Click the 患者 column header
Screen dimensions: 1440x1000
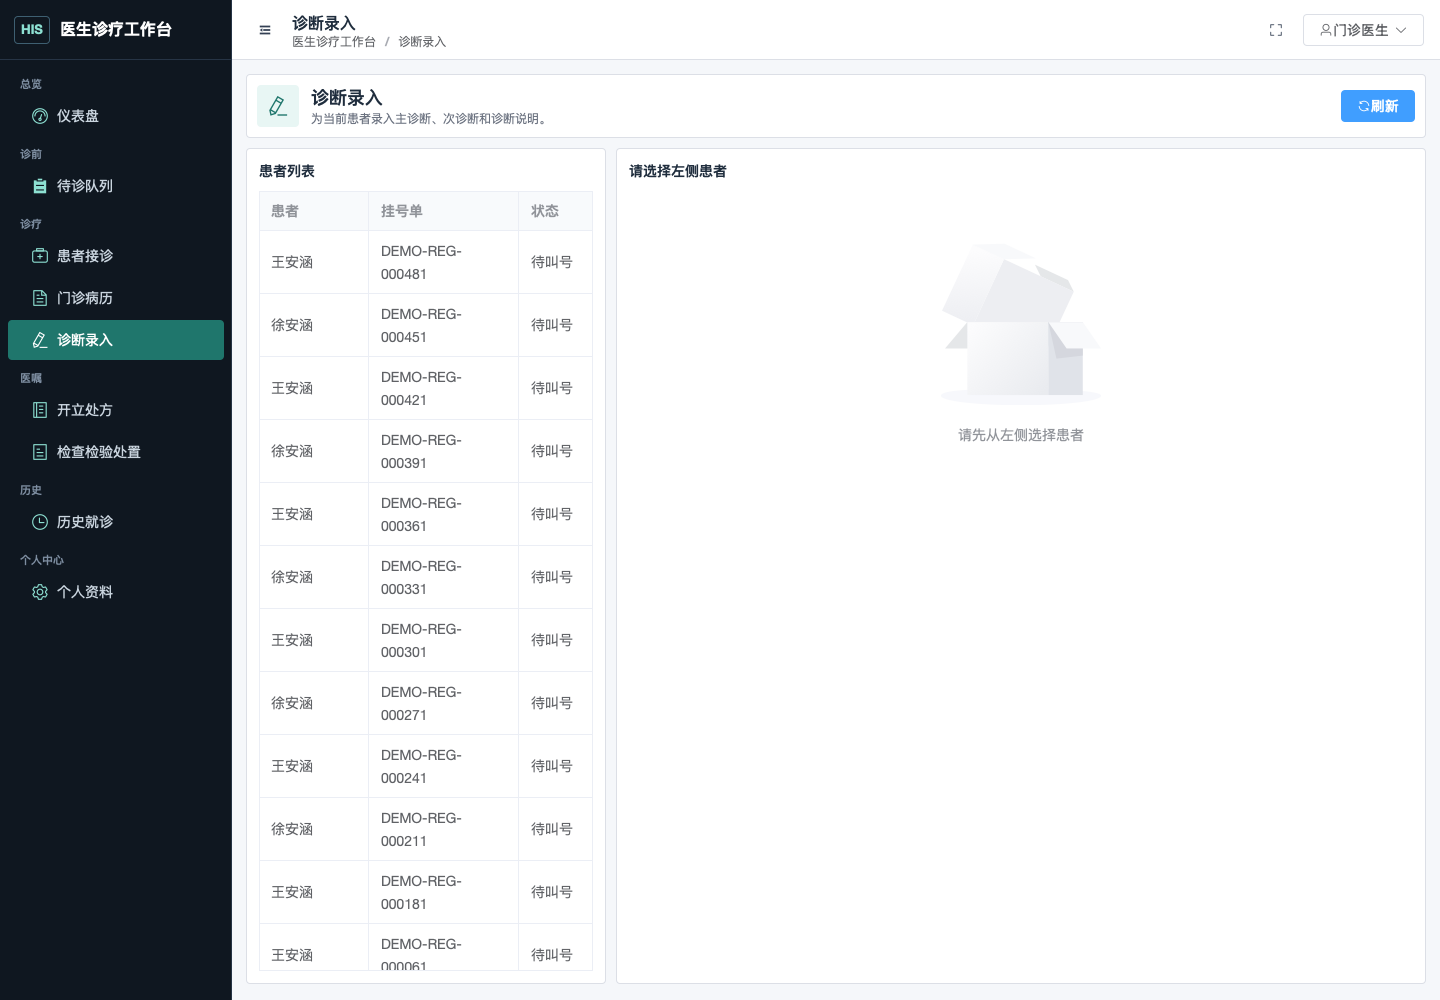[x=314, y=211]
